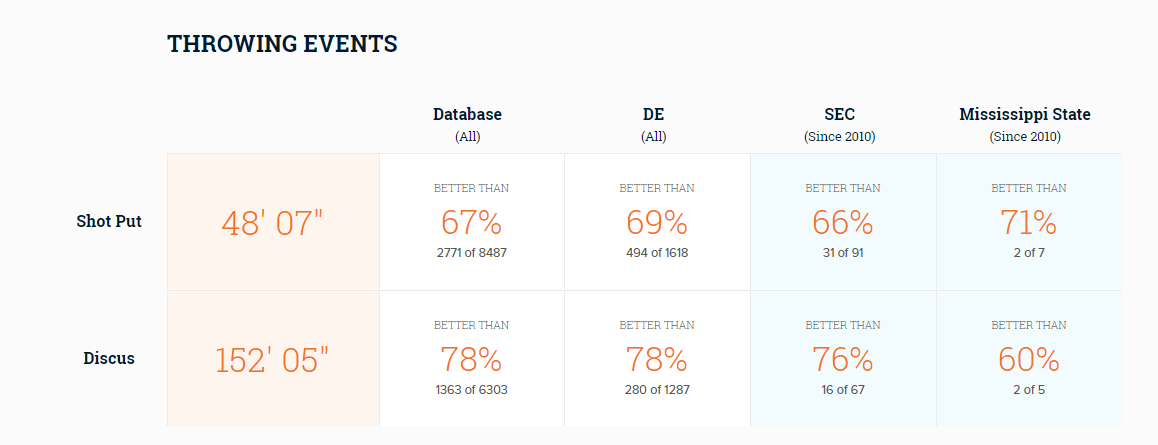This screenshot has width=1158, height=445.
Task: Select the 48' 07" shot put mark
Action: coord(273,222)
